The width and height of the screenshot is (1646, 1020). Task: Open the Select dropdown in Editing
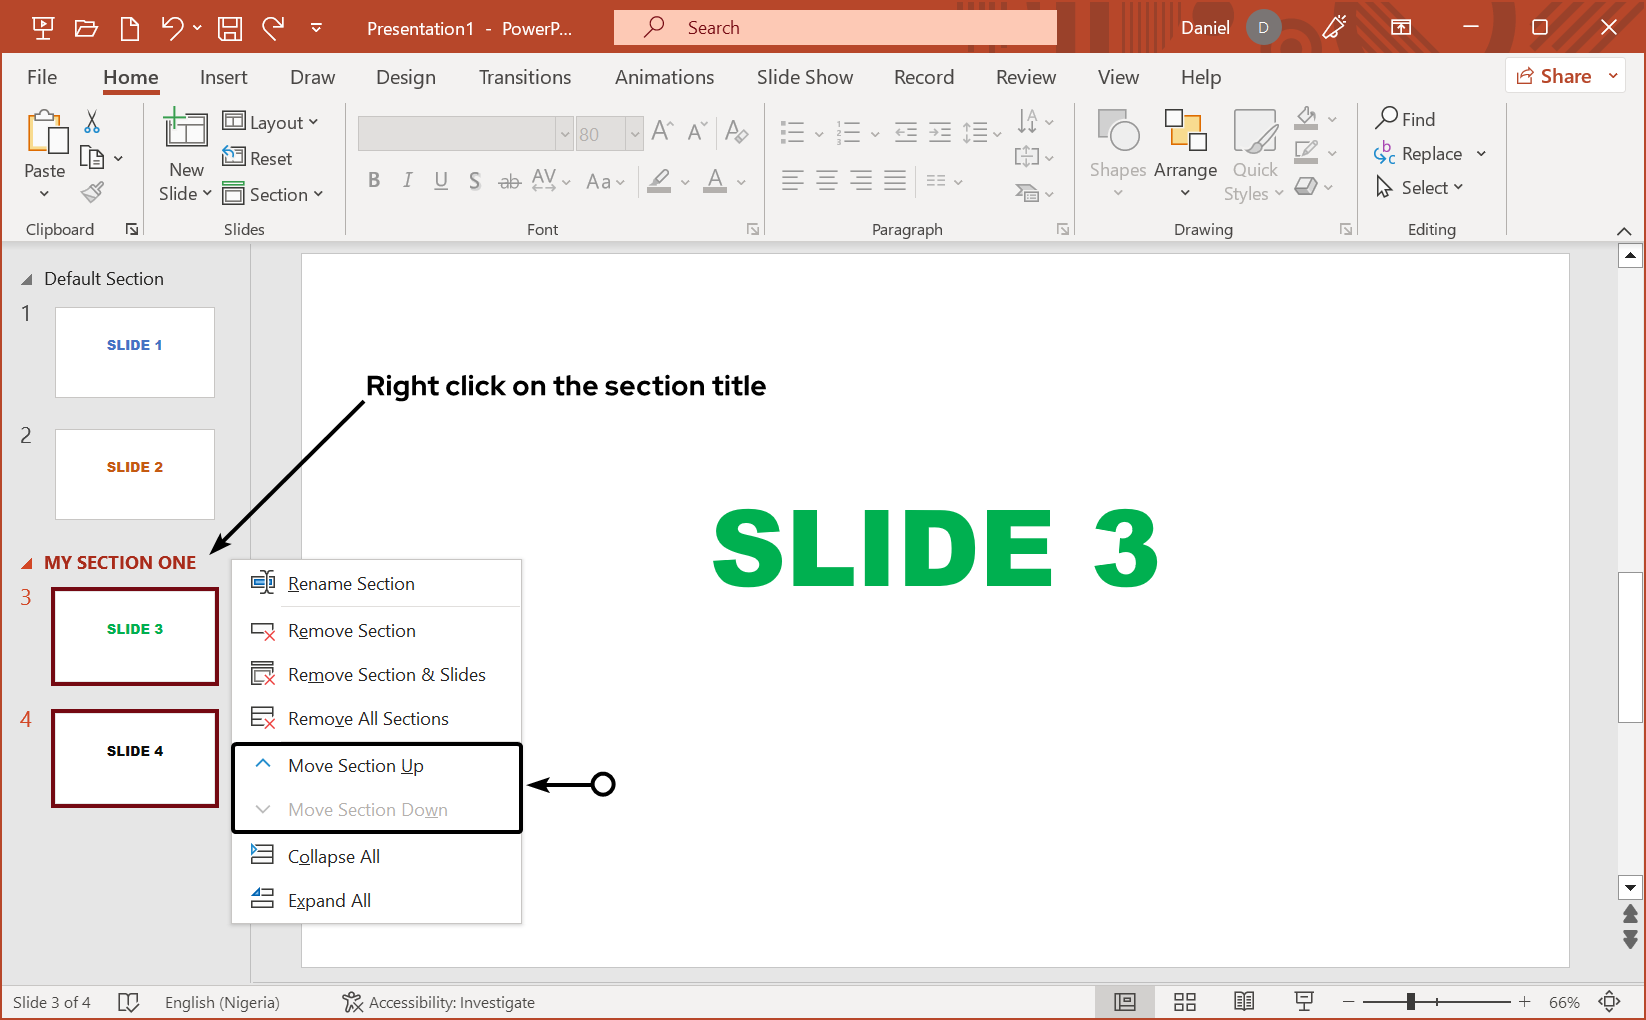point(1421,188)
